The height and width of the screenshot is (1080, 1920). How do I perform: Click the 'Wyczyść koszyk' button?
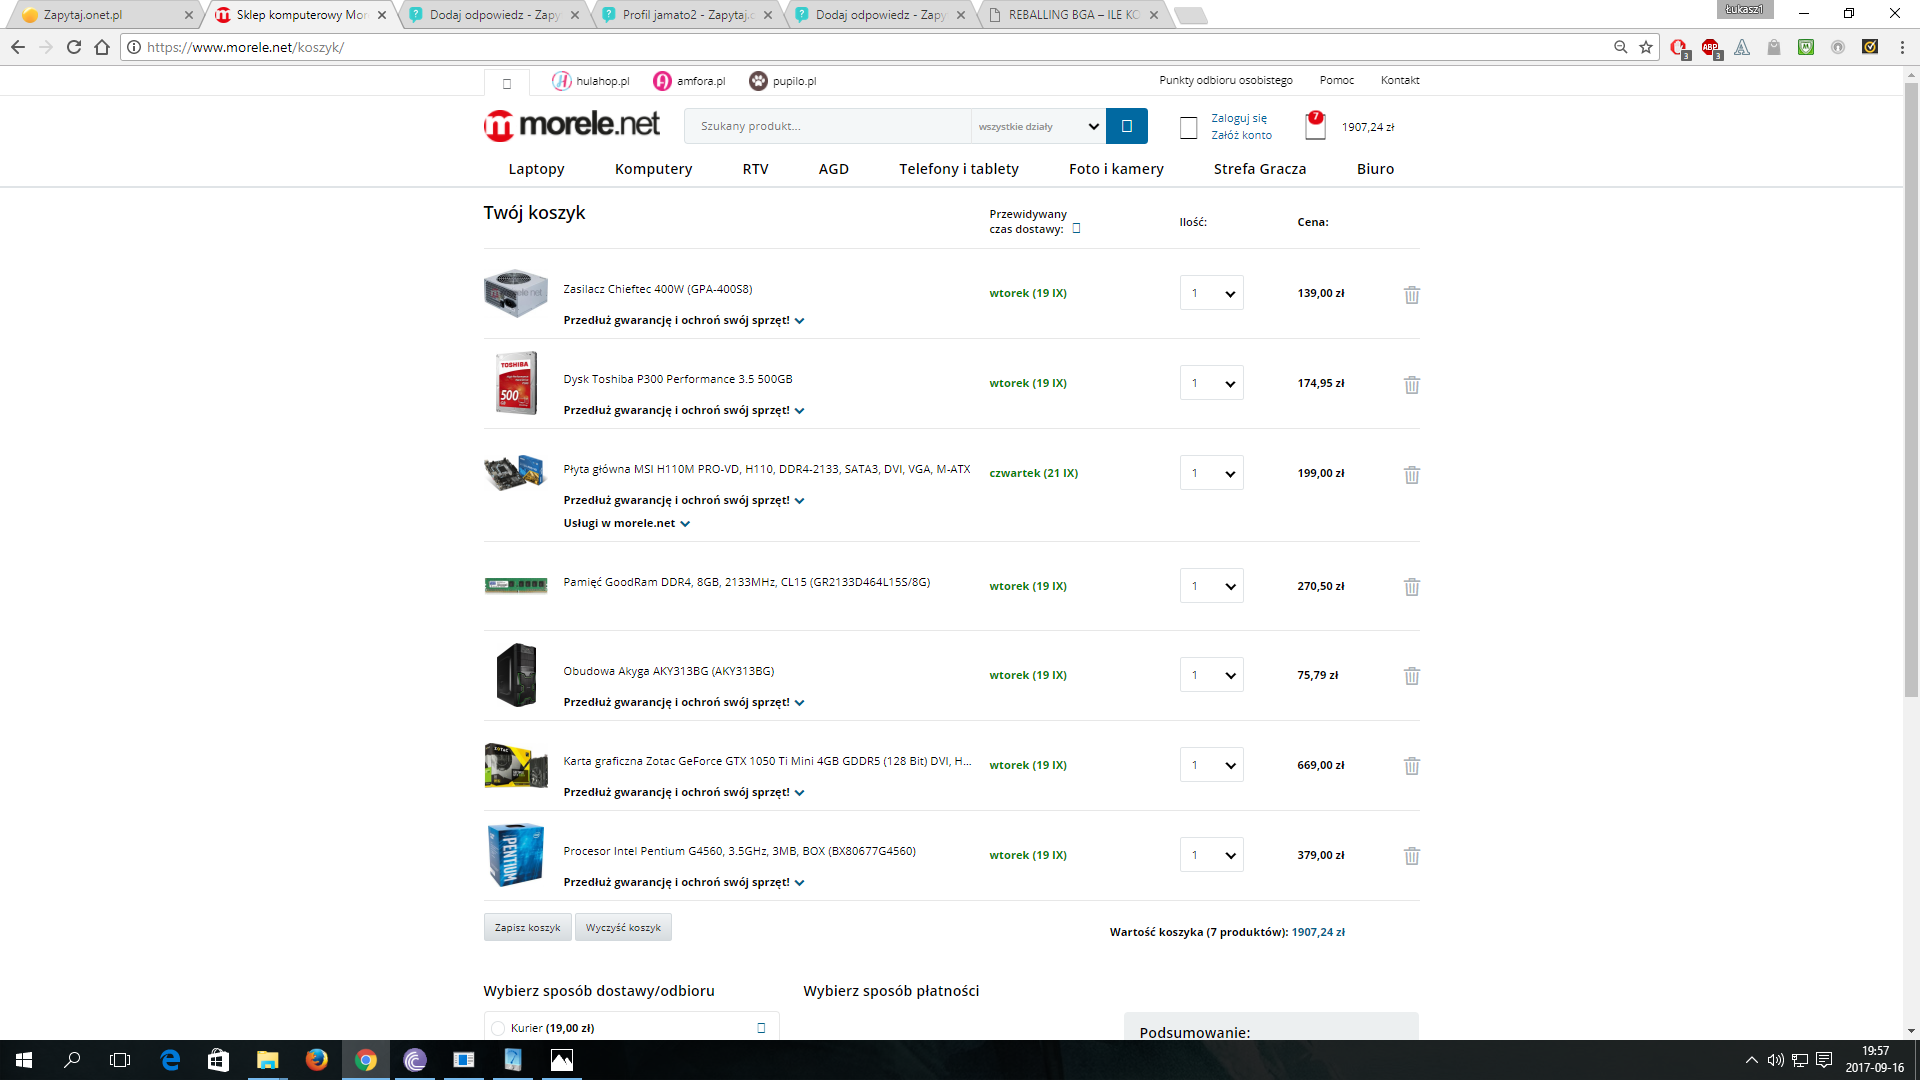point(623,927)
